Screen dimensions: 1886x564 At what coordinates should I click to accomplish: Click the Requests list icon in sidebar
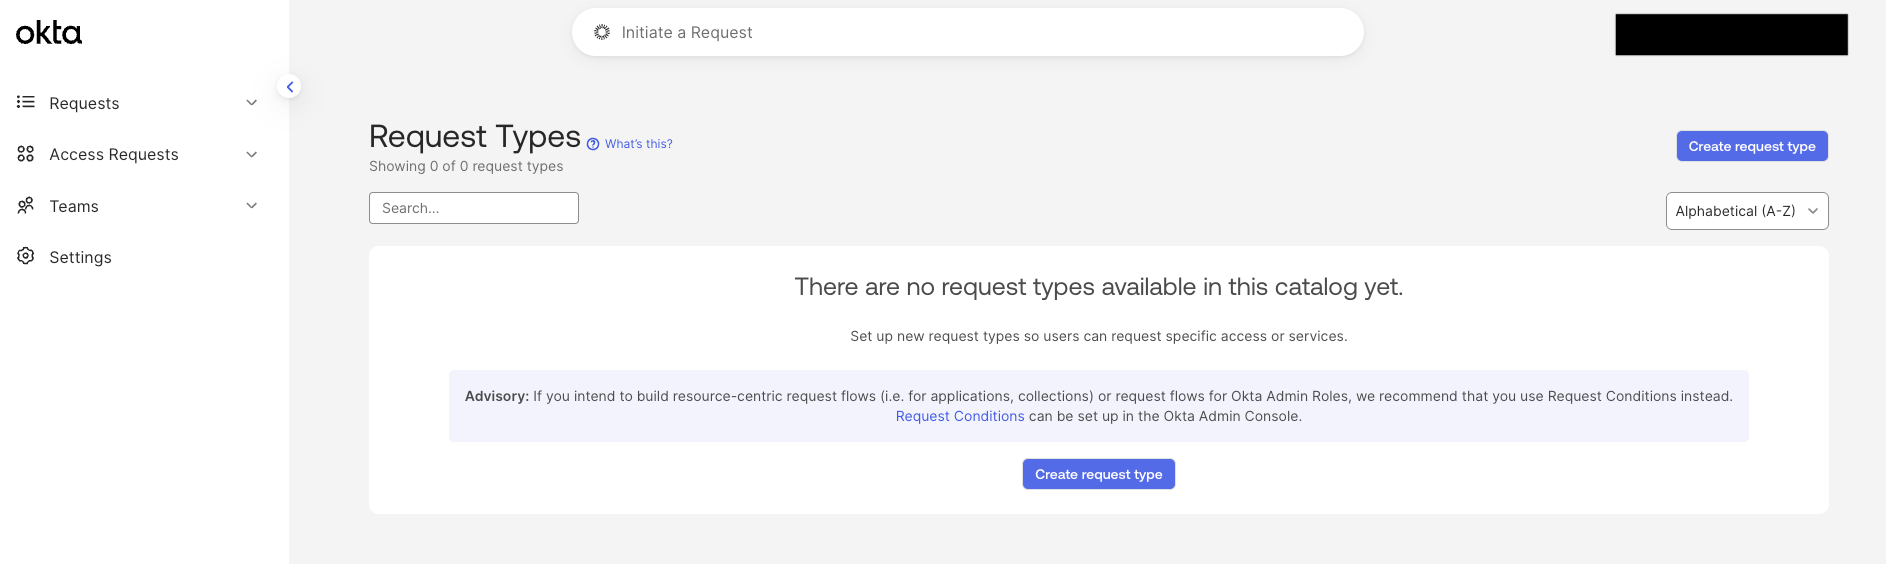26,102
